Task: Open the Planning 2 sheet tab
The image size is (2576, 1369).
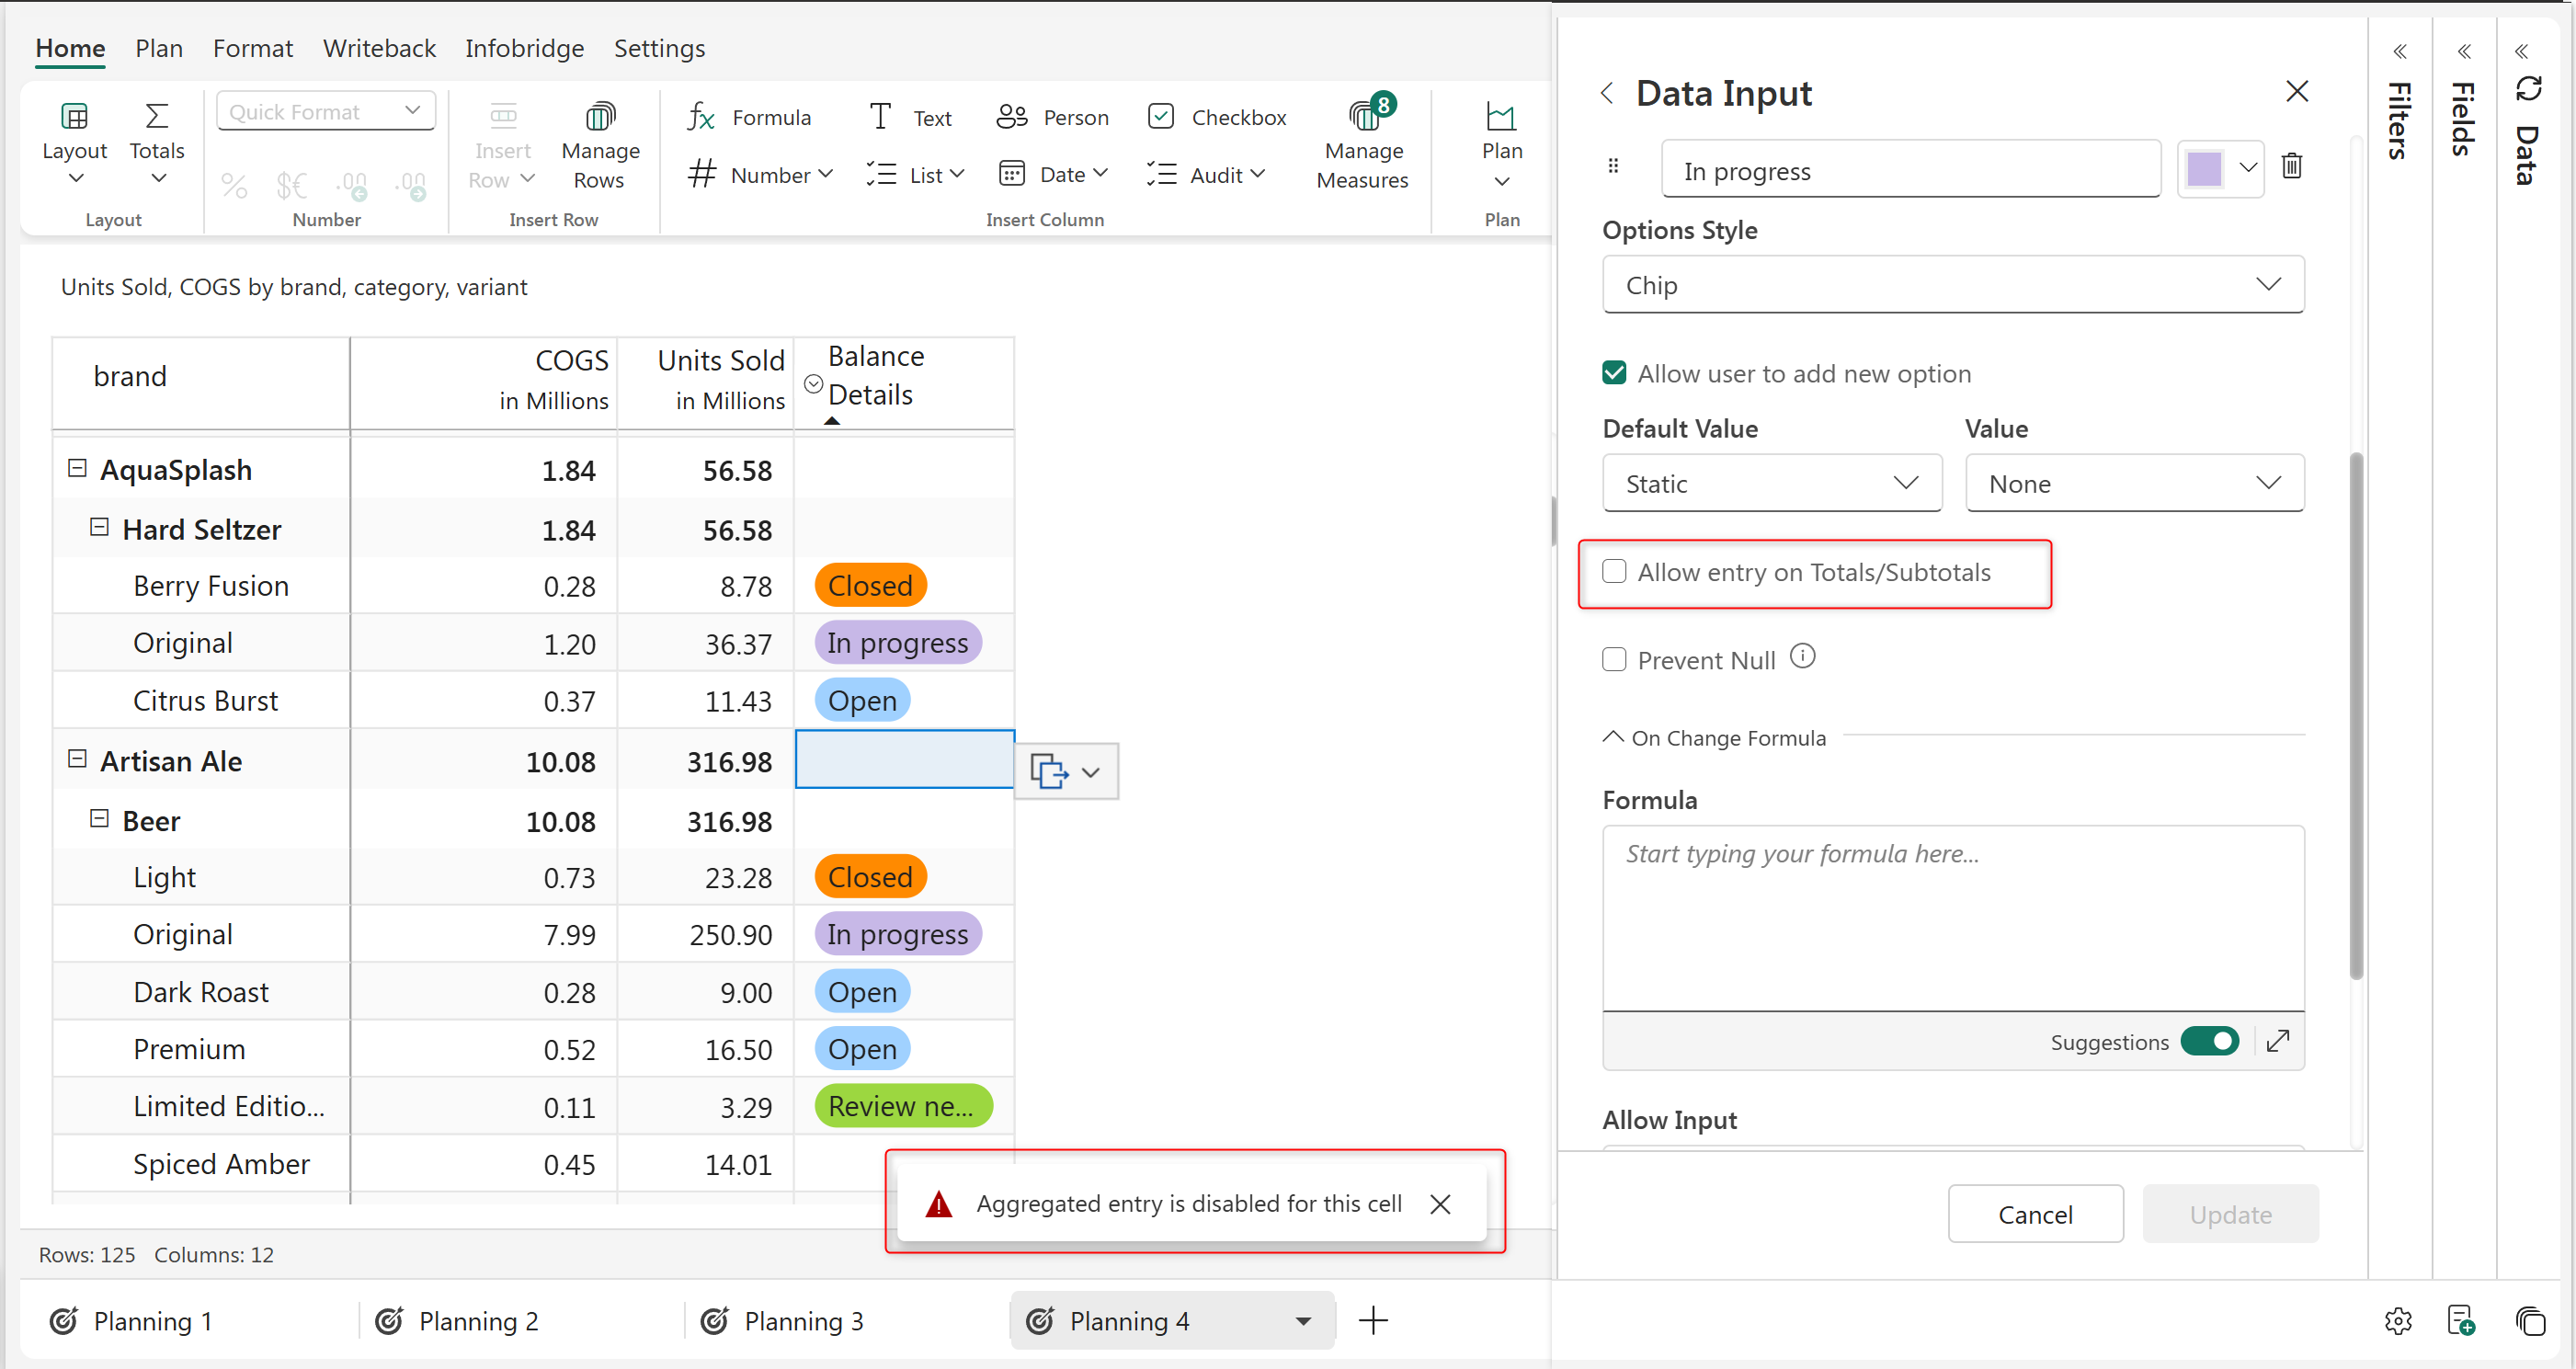Action: tap(478, 1321)
